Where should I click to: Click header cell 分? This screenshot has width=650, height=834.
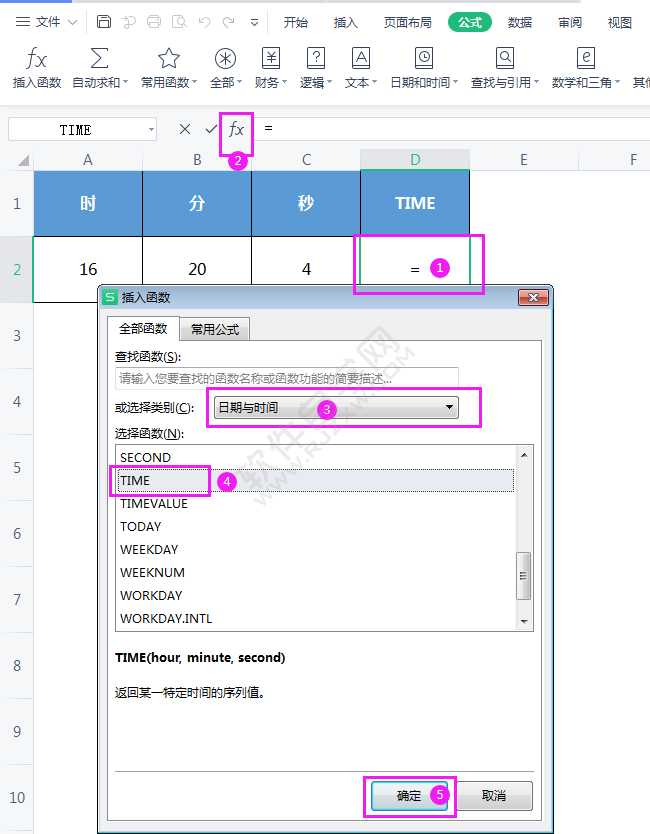[197, 203]
